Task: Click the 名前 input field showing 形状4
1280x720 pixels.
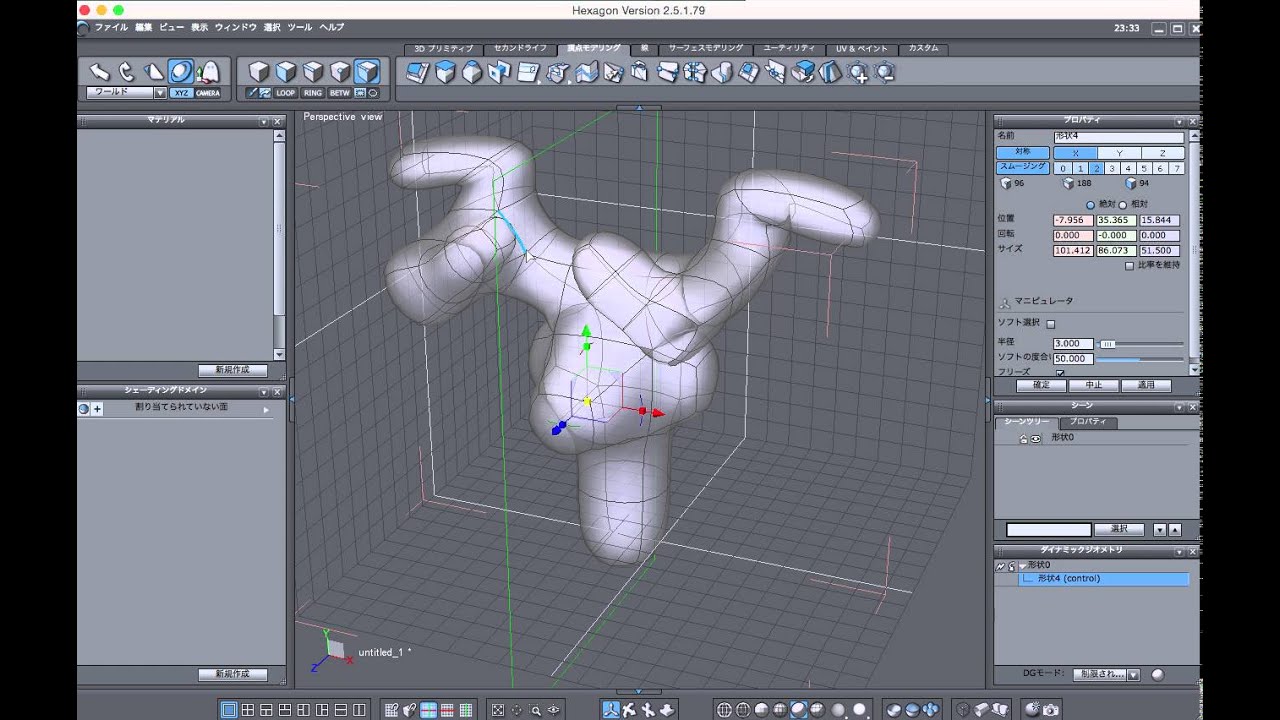Action: click(x=1118, y=136)
